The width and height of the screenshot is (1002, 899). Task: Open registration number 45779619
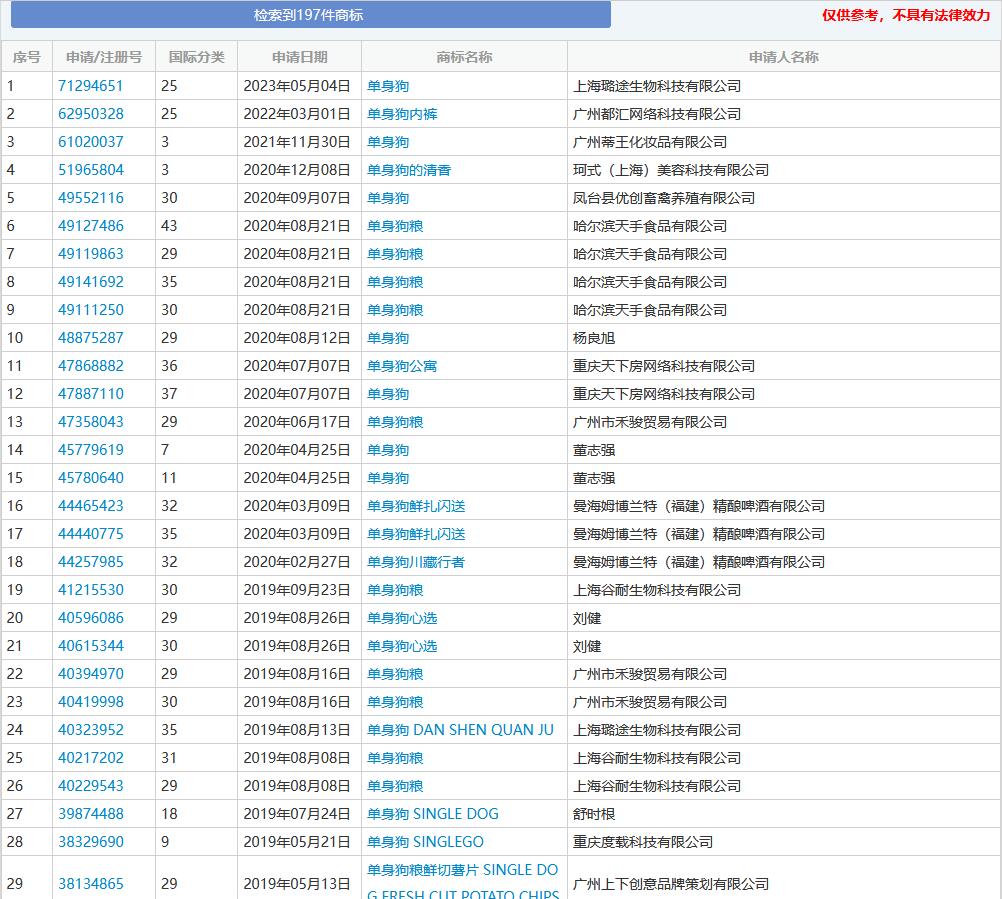coord(91,450)
